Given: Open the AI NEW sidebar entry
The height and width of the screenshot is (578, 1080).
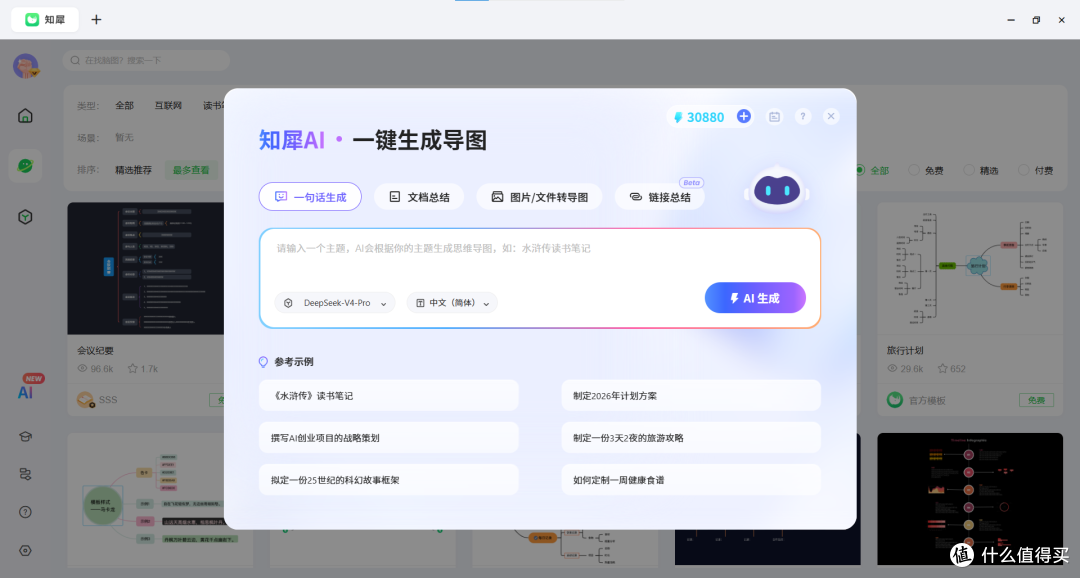Looking at the screenshot, I should [x=28, y=388].
